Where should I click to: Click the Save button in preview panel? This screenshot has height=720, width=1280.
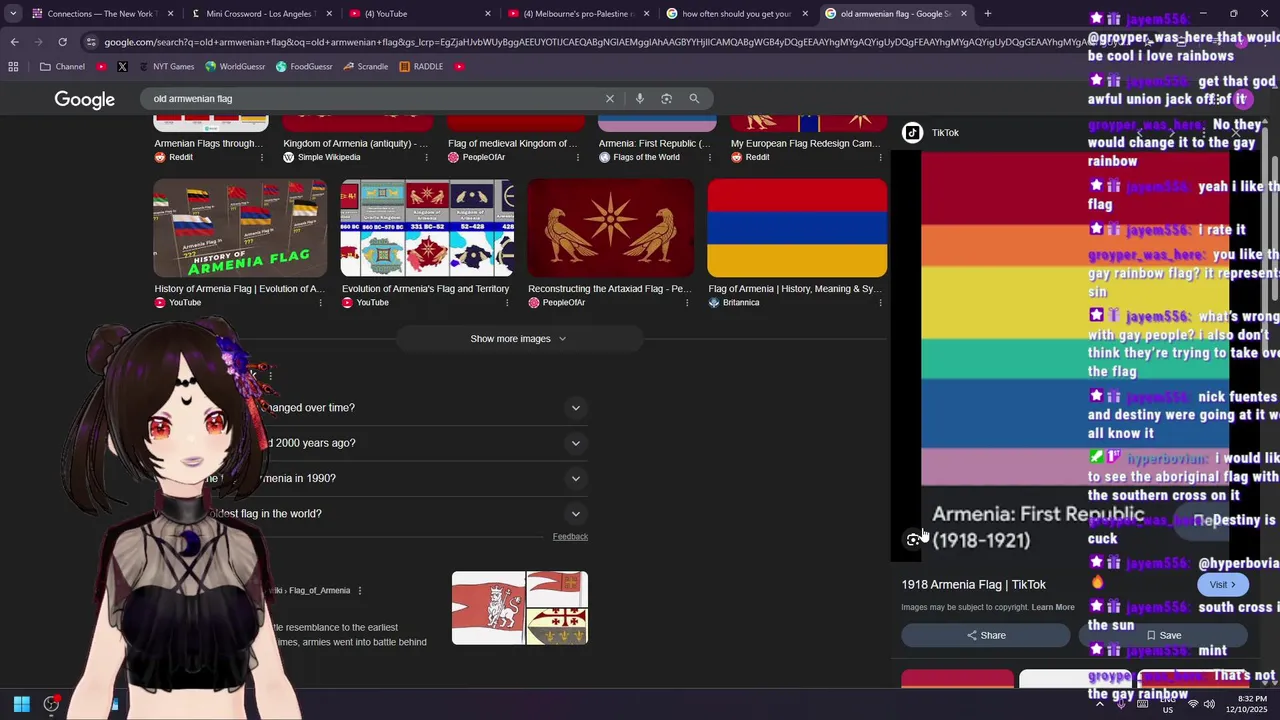[1163, 635]
